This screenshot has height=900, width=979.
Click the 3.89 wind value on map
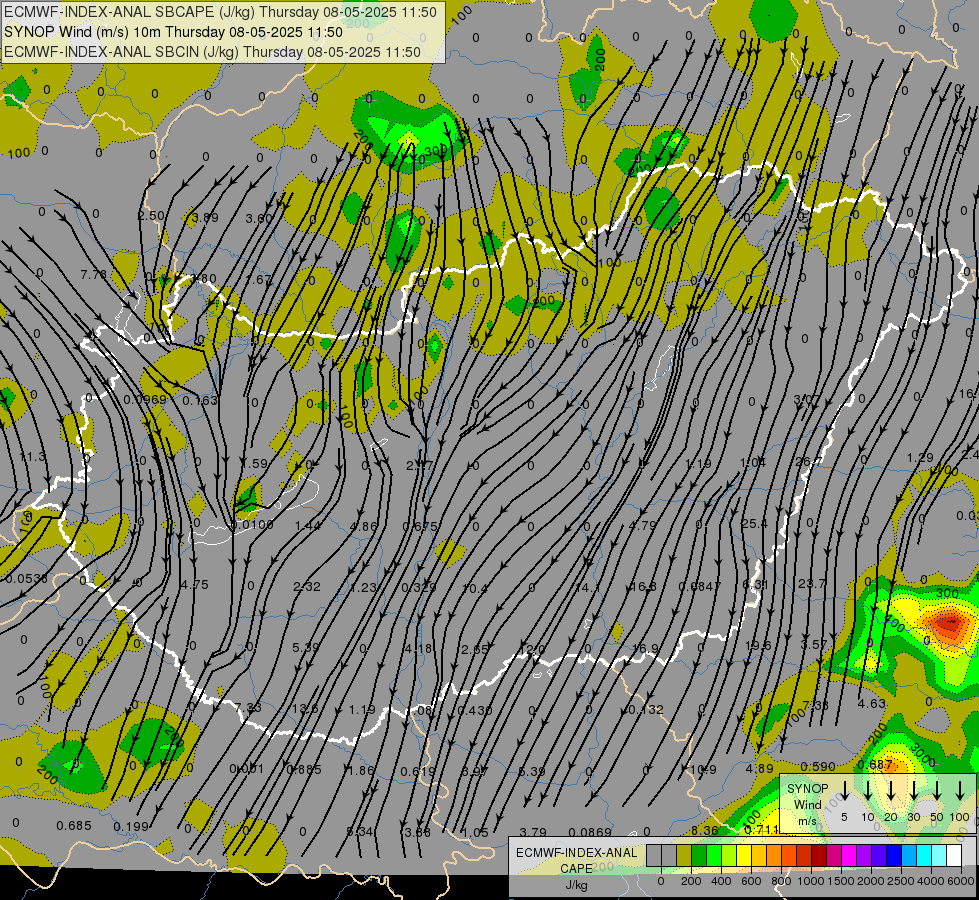(x=205, y=217)
